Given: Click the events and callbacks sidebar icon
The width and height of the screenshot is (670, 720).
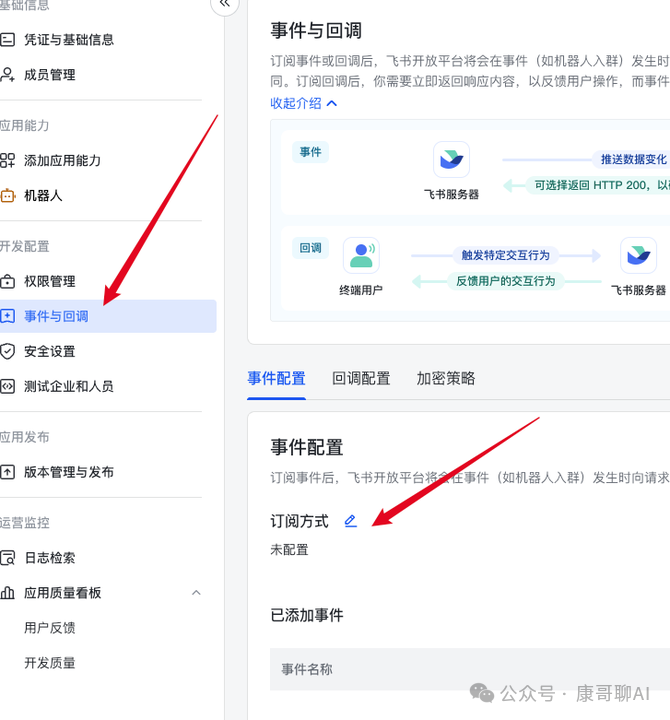Looking at the screenshot, I should click(7, 316).
